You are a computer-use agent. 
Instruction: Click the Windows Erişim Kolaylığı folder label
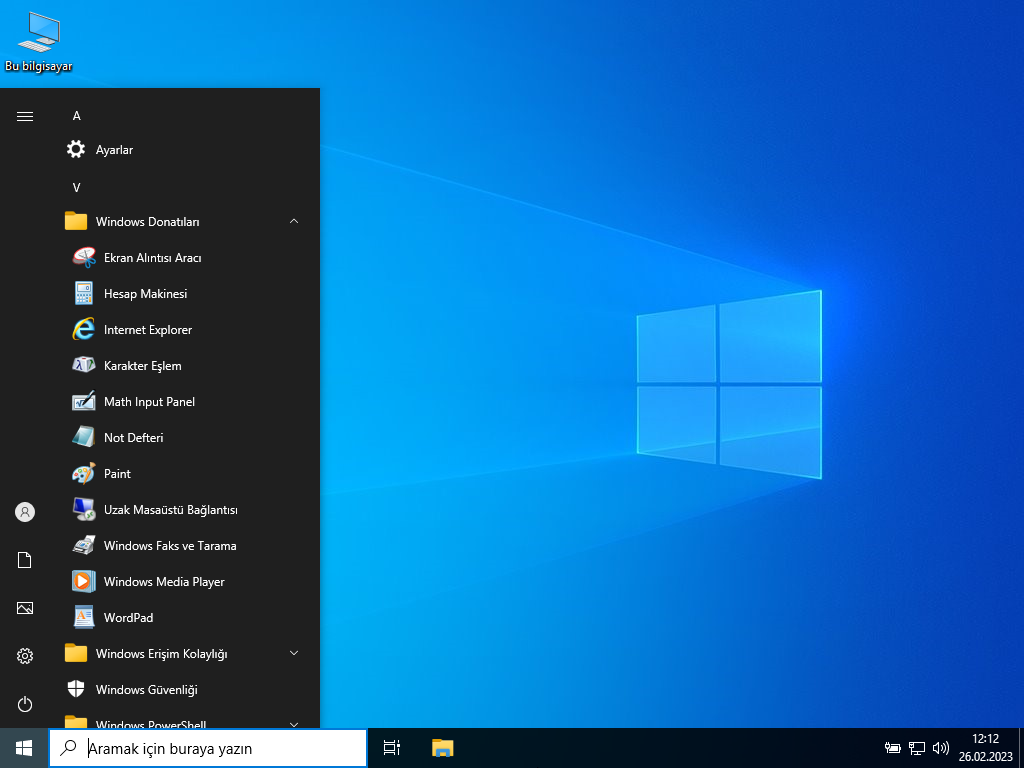click(161, 654)
